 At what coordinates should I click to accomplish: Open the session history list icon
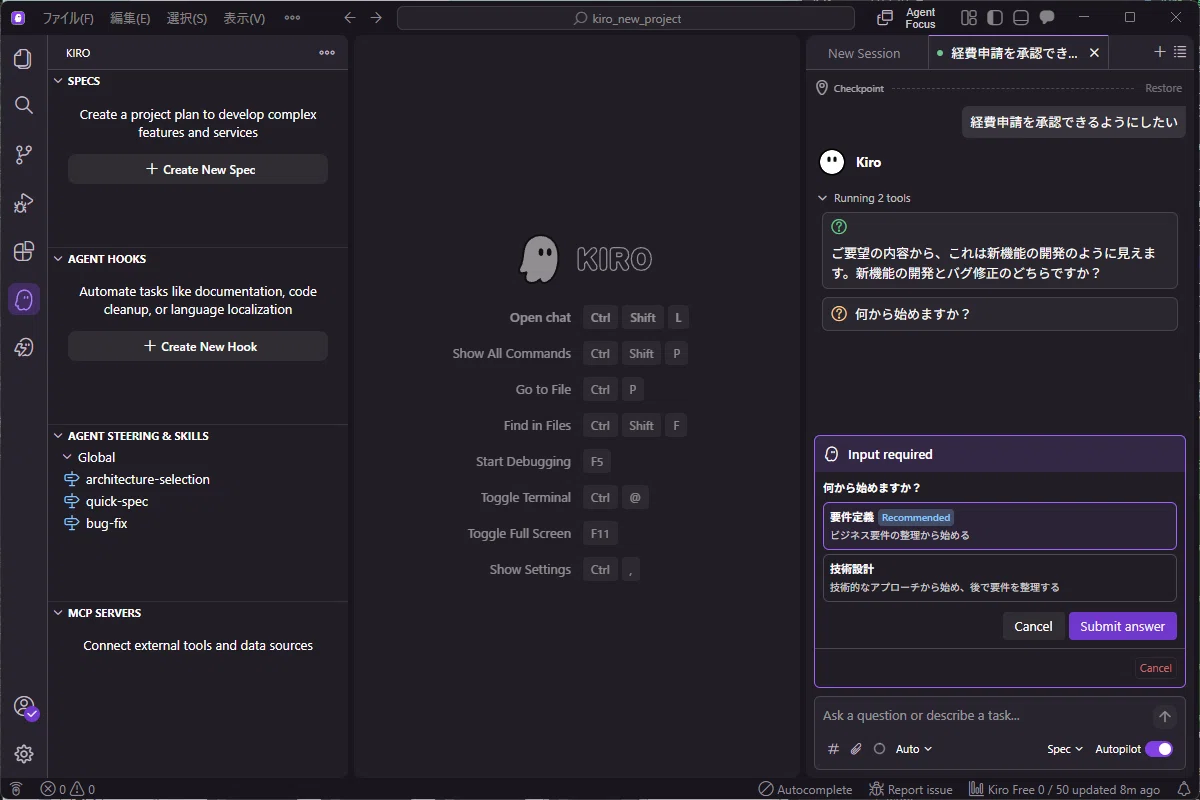pos(1180,52)
